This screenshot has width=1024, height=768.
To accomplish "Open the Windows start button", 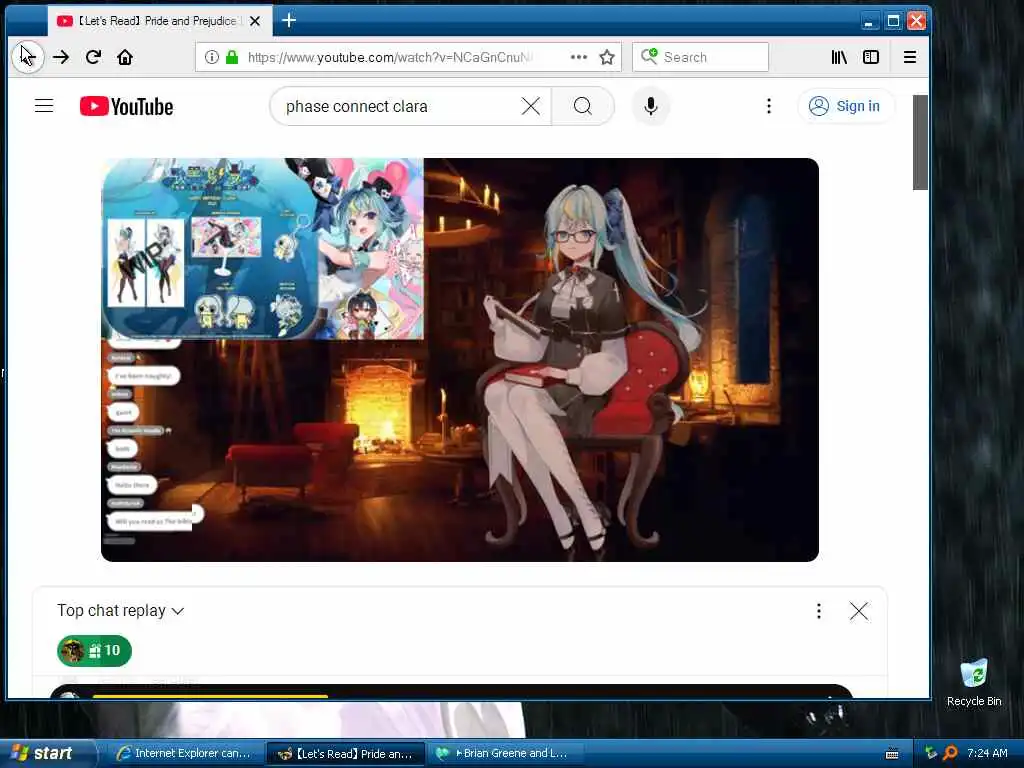I will coord(48,753).
